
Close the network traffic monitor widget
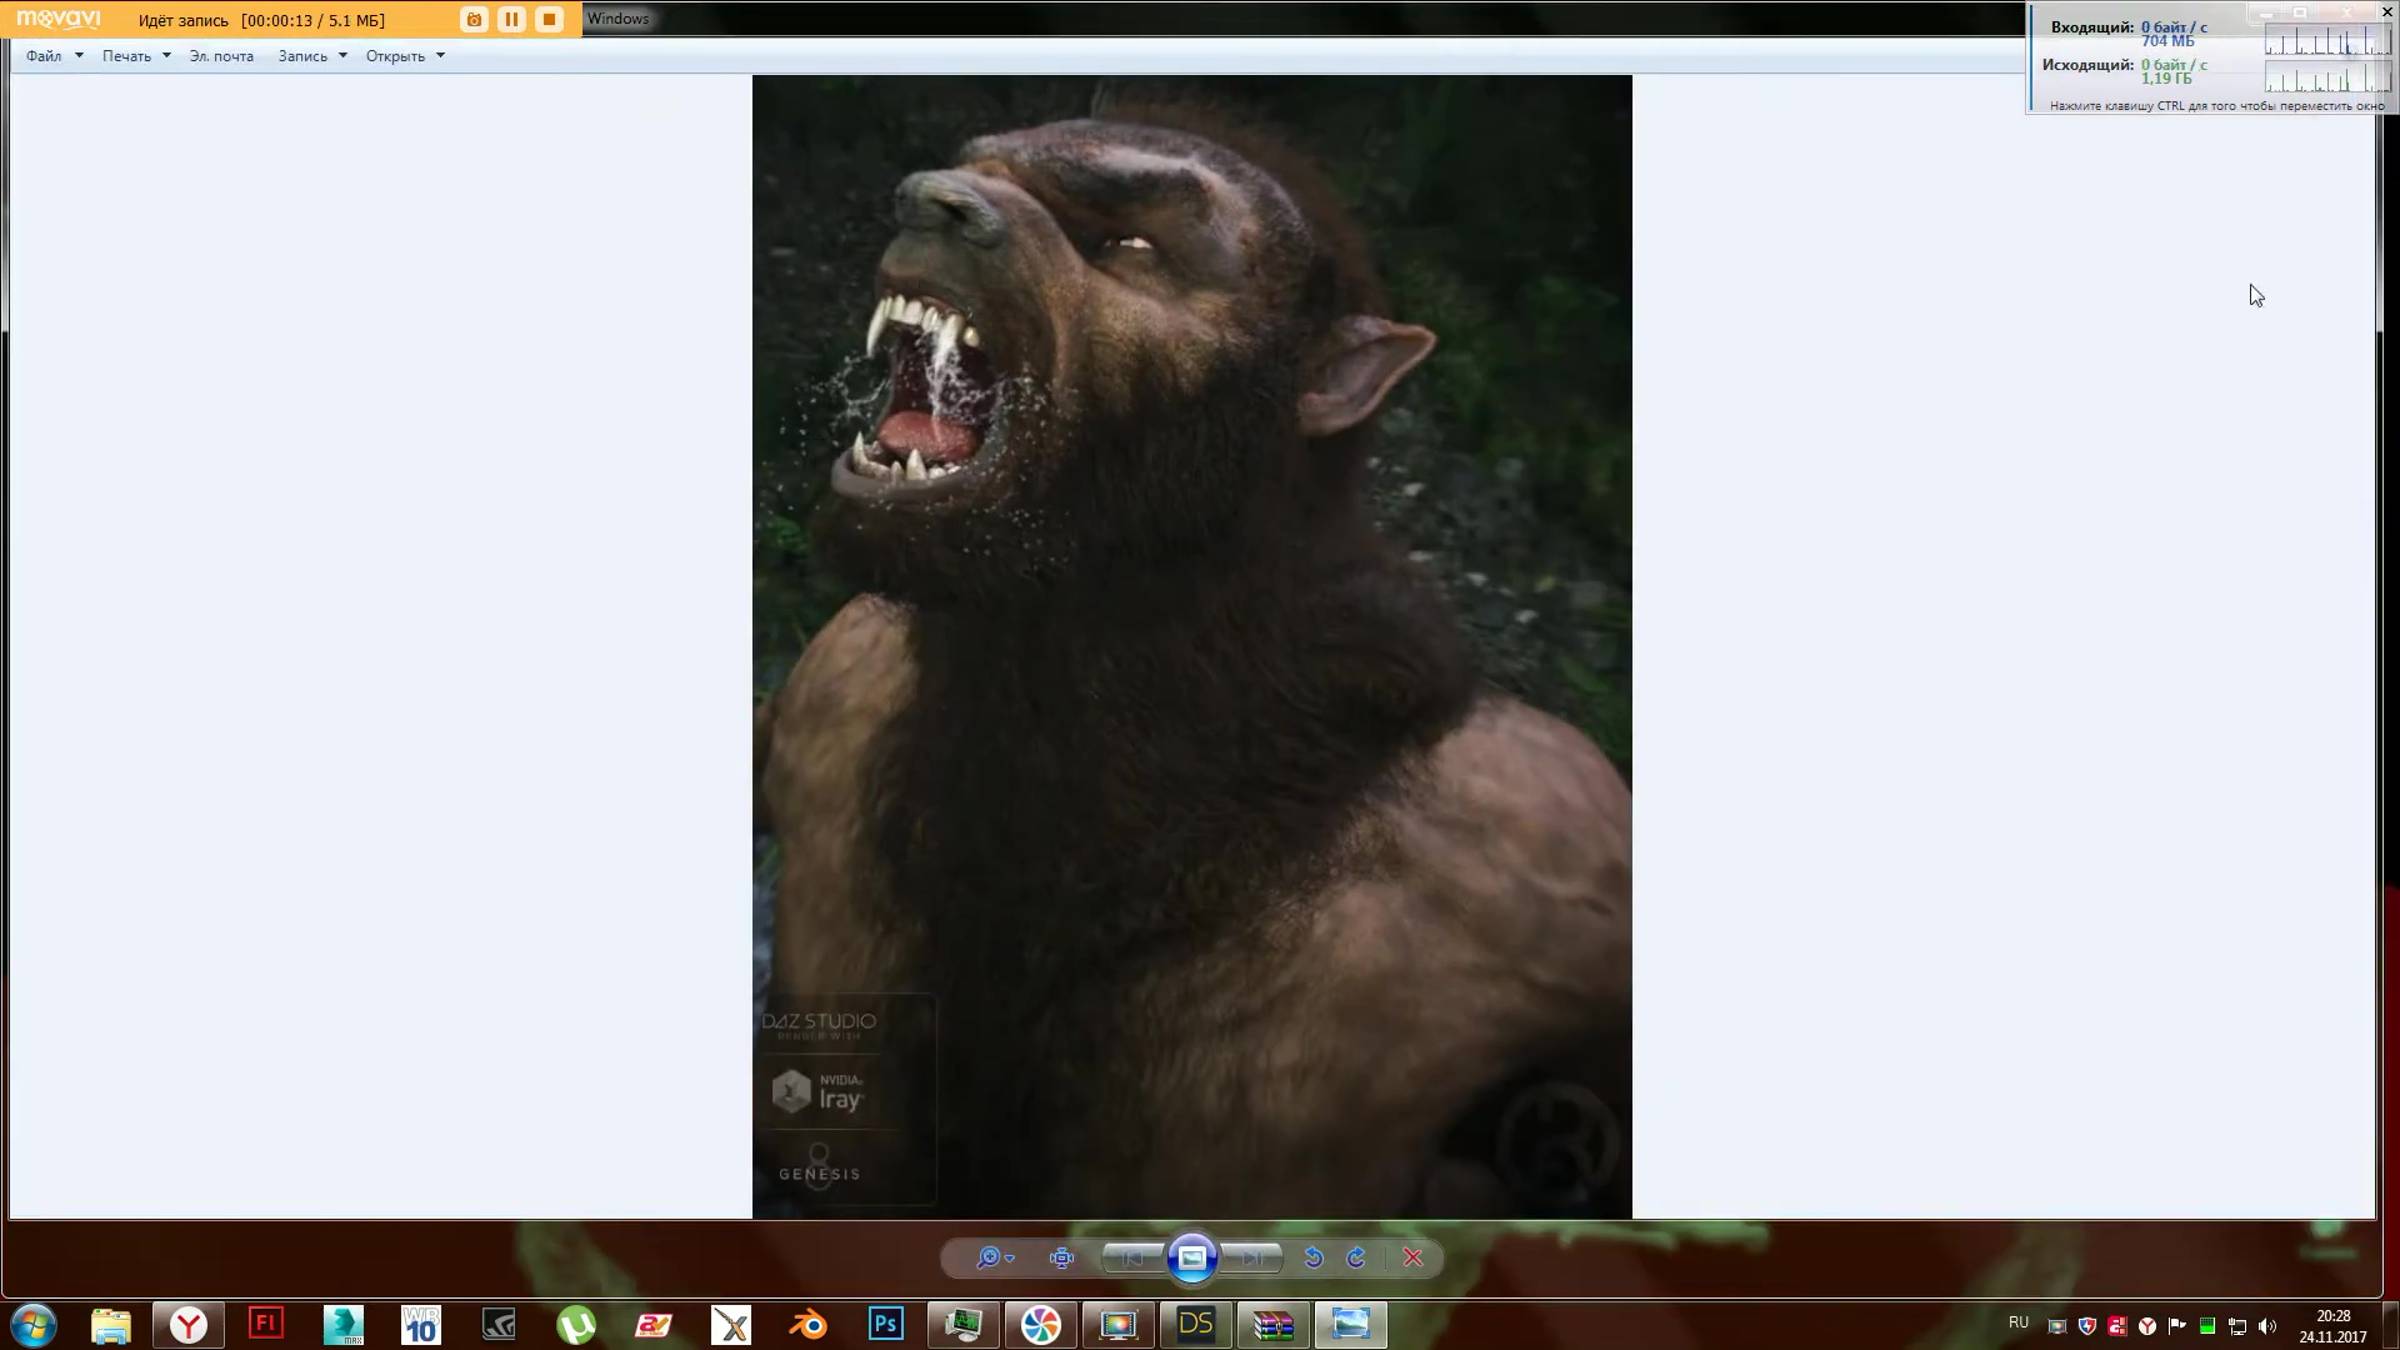pos(2387,12)
